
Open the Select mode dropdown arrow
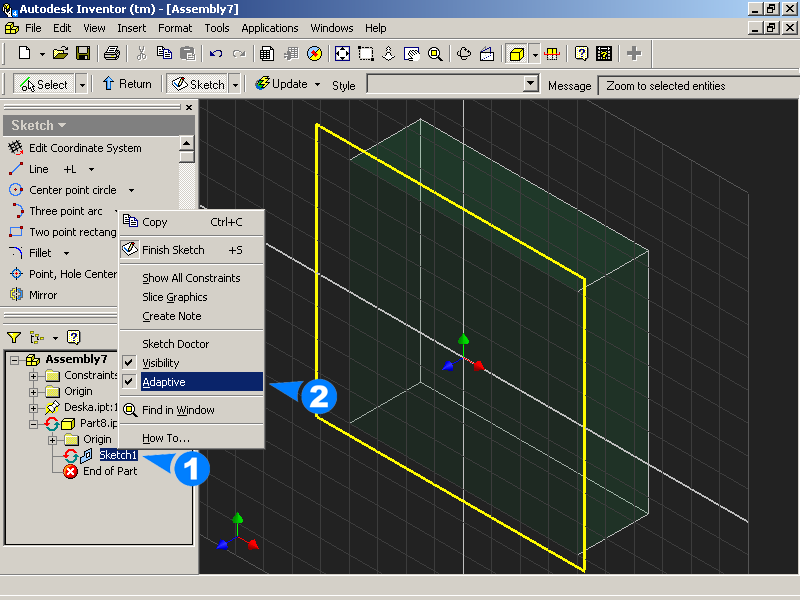[x=82, y=84]
